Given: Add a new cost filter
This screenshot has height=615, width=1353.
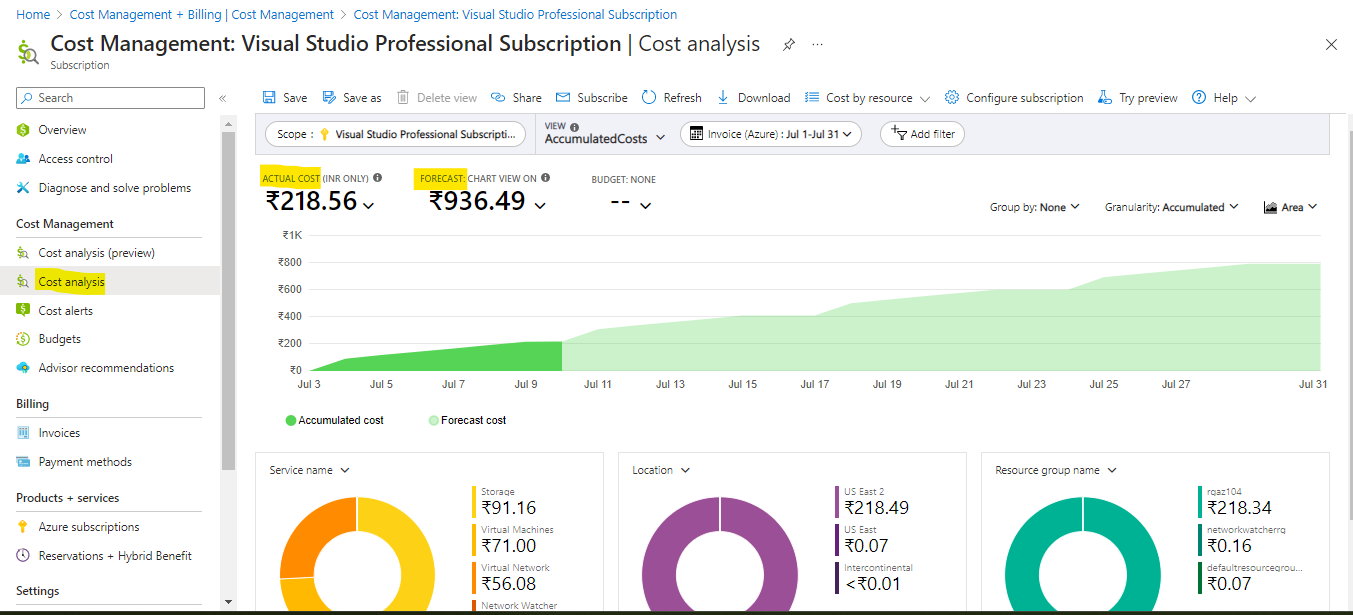Looking at the screenshot, I should coord(922,133).
